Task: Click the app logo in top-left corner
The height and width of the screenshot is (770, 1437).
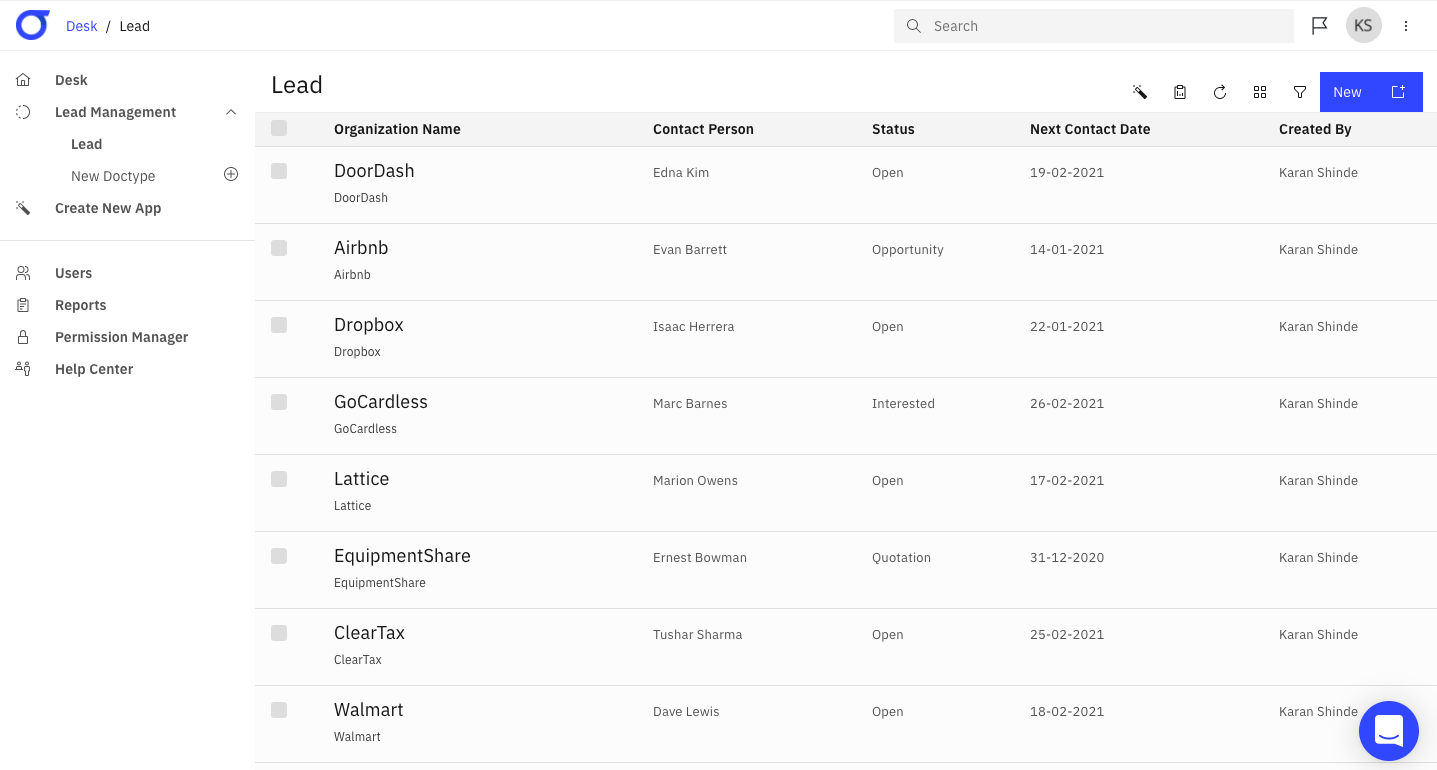Action: coord(32,25)
